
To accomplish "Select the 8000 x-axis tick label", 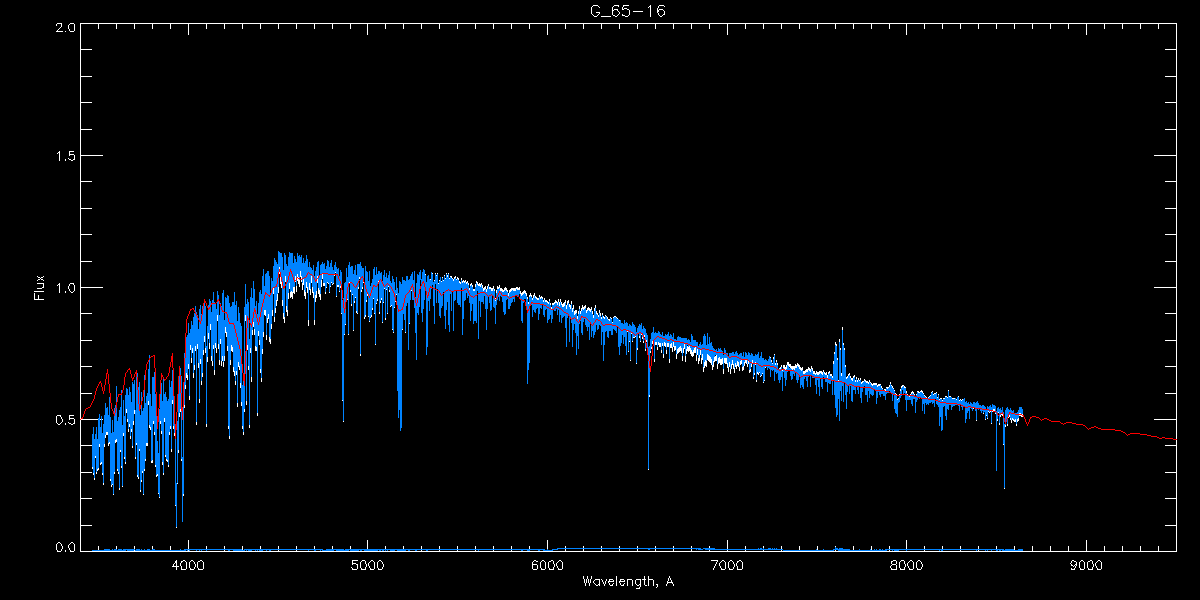I will tap(906, 564).
